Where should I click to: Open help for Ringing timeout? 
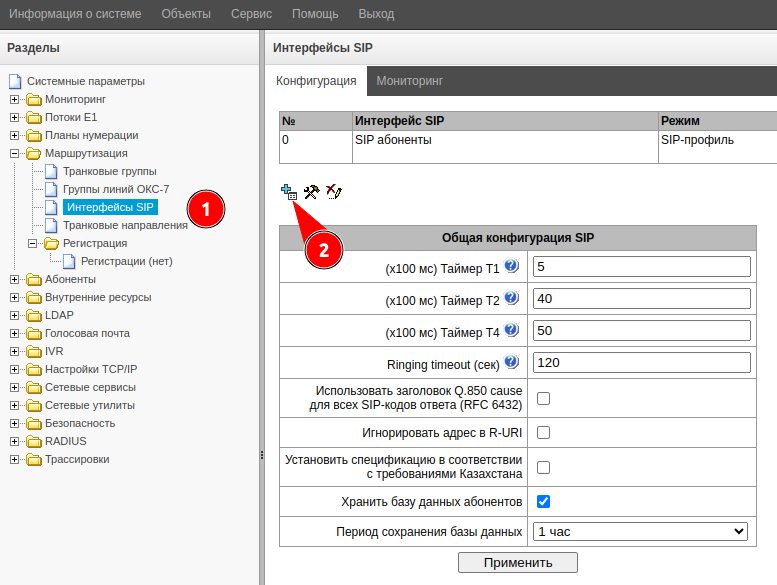pyautogui.click(x=511, y=362)
